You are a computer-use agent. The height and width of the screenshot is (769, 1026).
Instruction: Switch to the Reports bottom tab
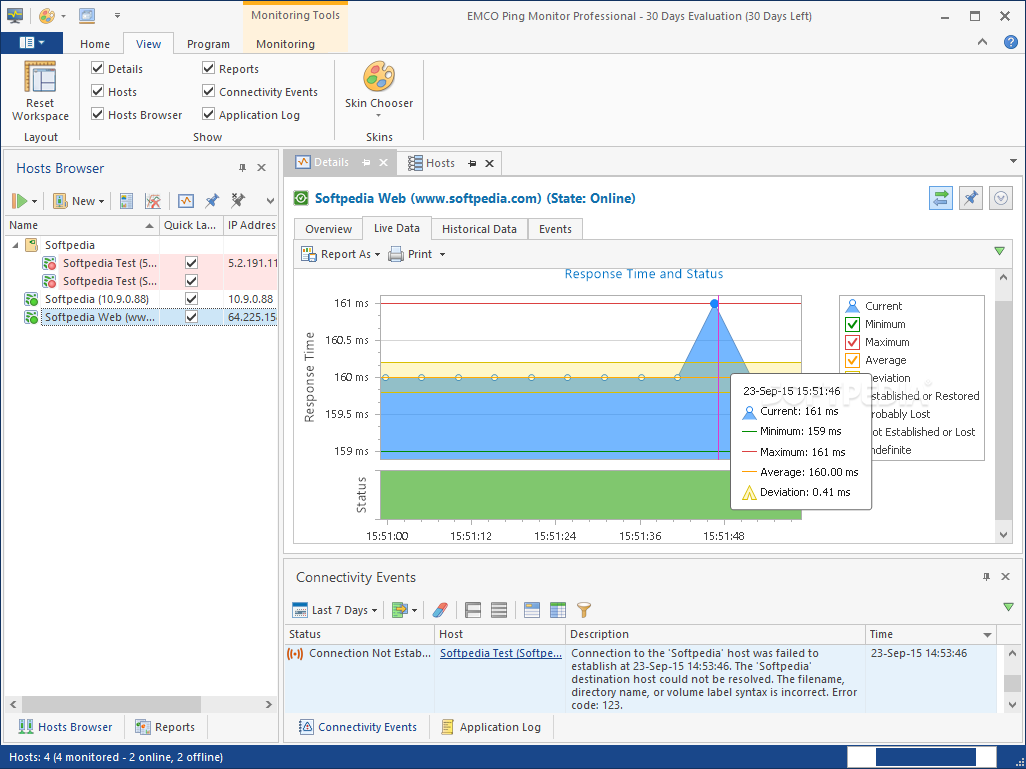(166, 727)
